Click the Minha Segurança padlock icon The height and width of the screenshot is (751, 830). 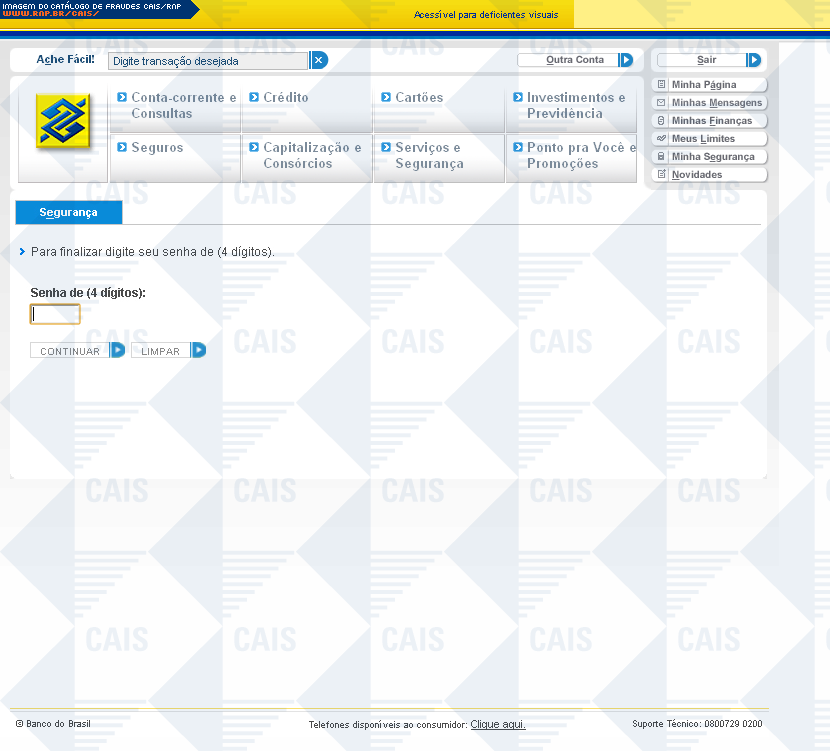(661, 157)
